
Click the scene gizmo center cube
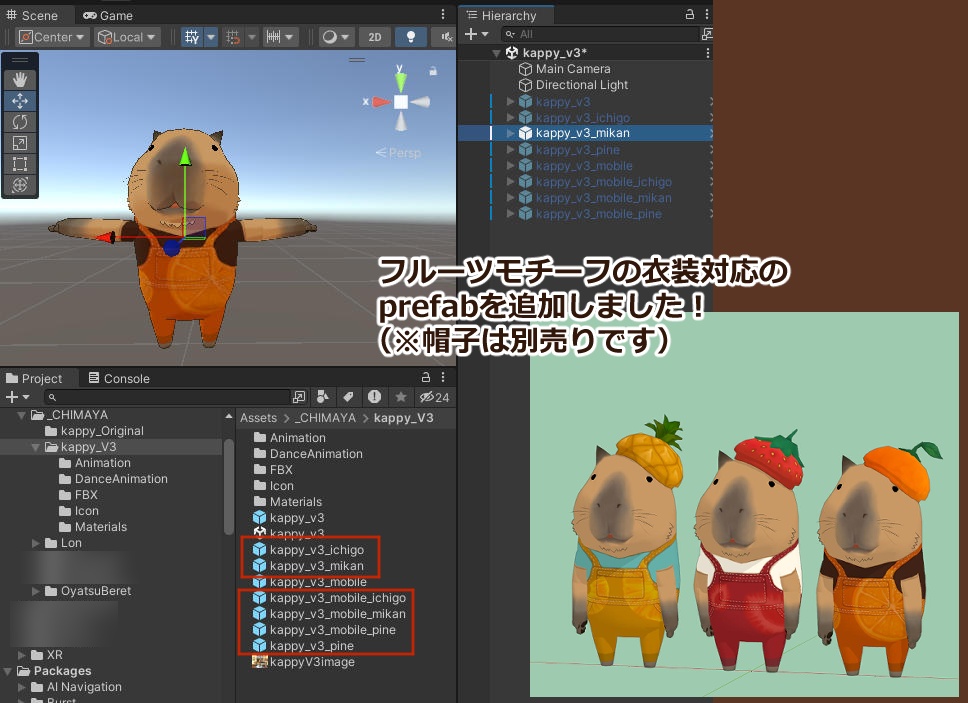click(401, 102)
